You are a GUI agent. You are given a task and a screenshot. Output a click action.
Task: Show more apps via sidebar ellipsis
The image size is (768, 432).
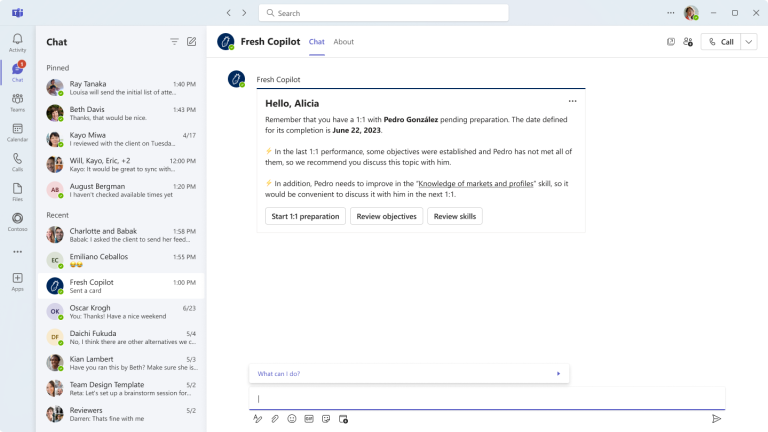tap(18, 252)
